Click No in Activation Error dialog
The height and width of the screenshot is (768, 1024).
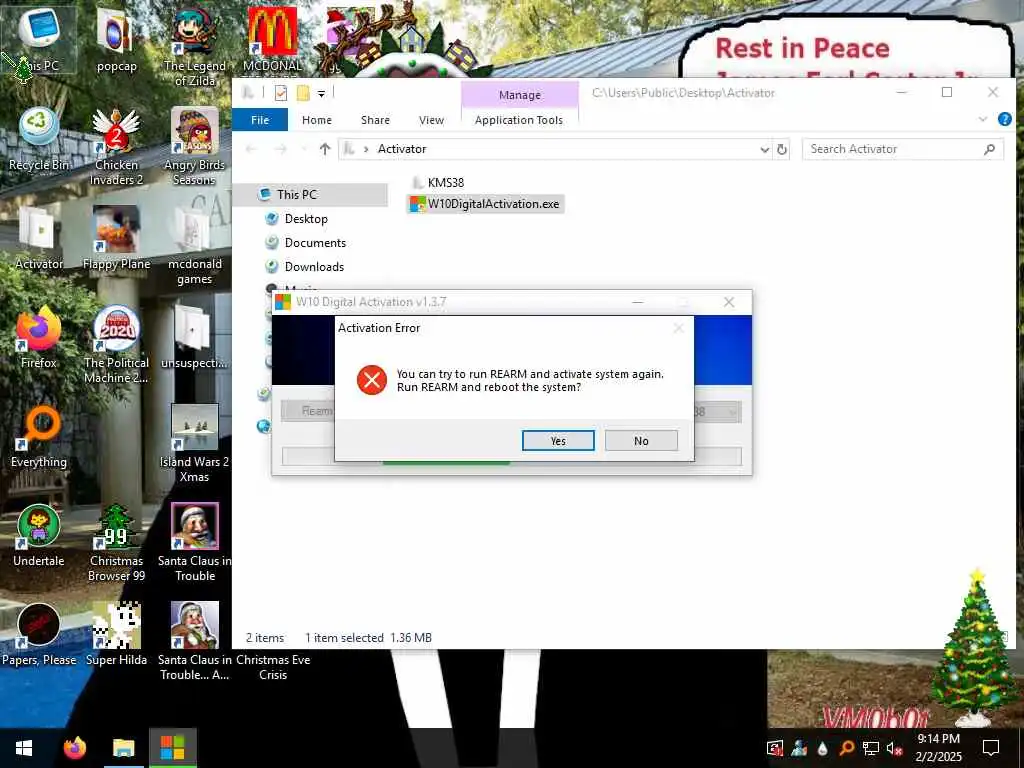tap(641, 441)
